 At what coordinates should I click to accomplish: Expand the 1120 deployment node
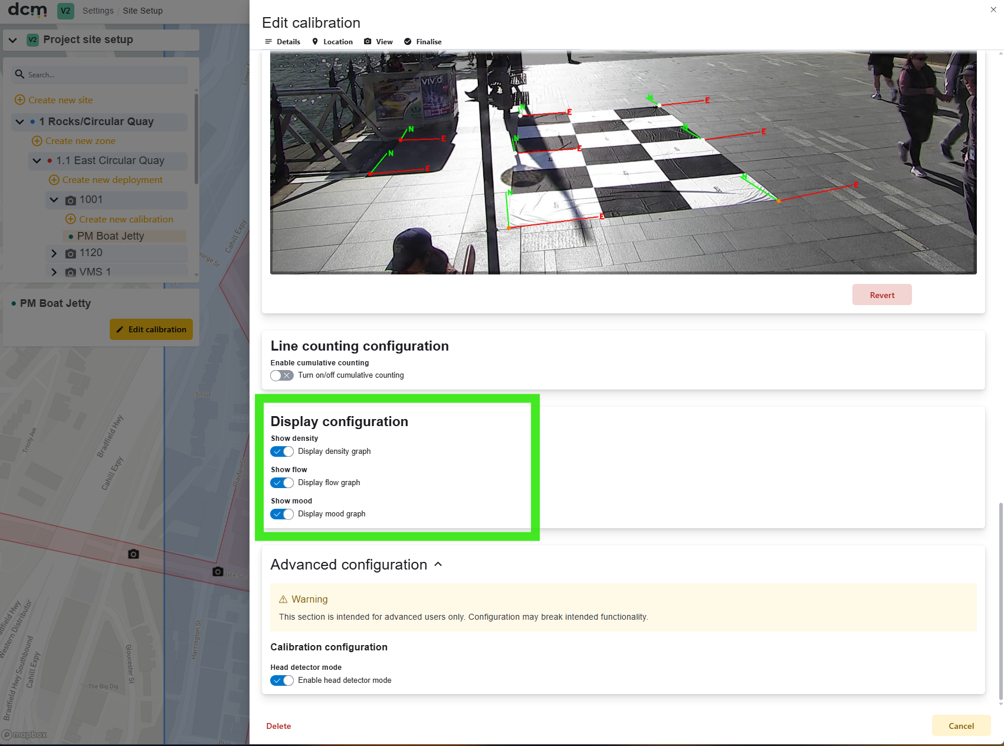click(x=54, y=254)
